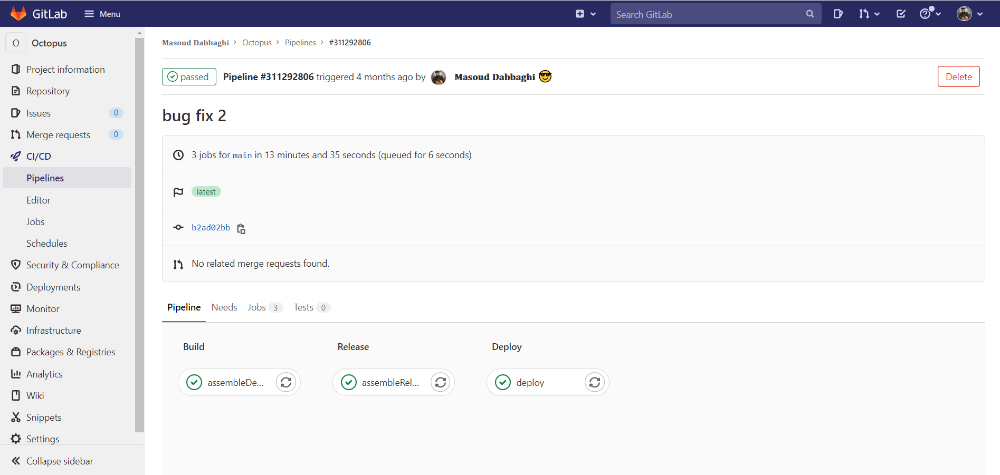Switch to the Tests tab

click(x=312, y=307)
